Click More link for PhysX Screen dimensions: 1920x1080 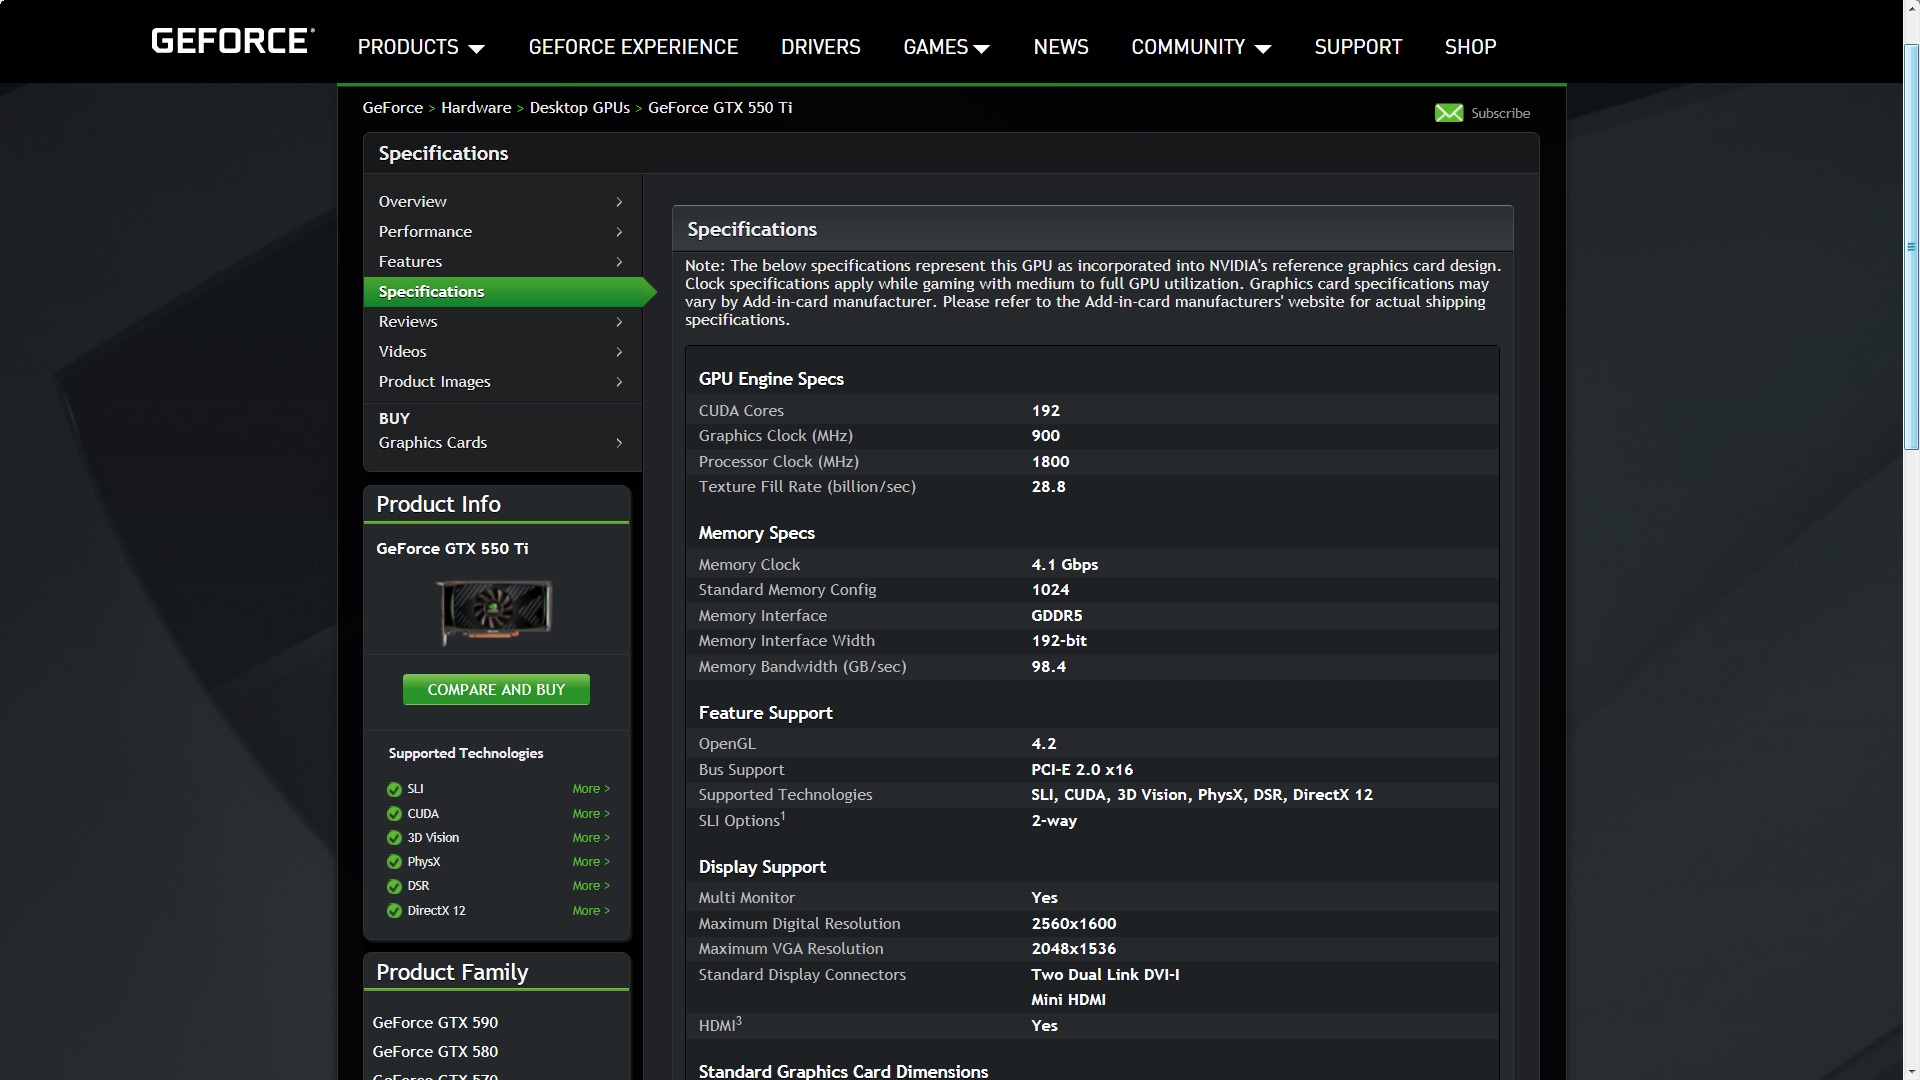591,862
